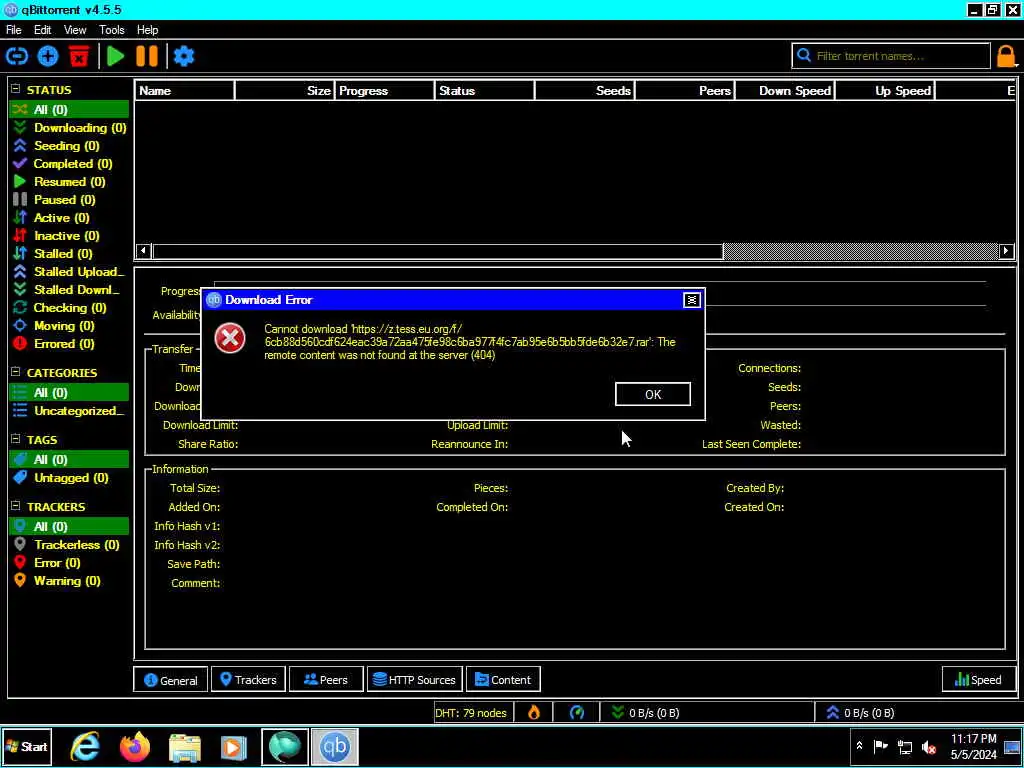The width and height of the screenshot is (1024, 768).
Task: Click the orange Pause icon
Action: click(147, 56)
